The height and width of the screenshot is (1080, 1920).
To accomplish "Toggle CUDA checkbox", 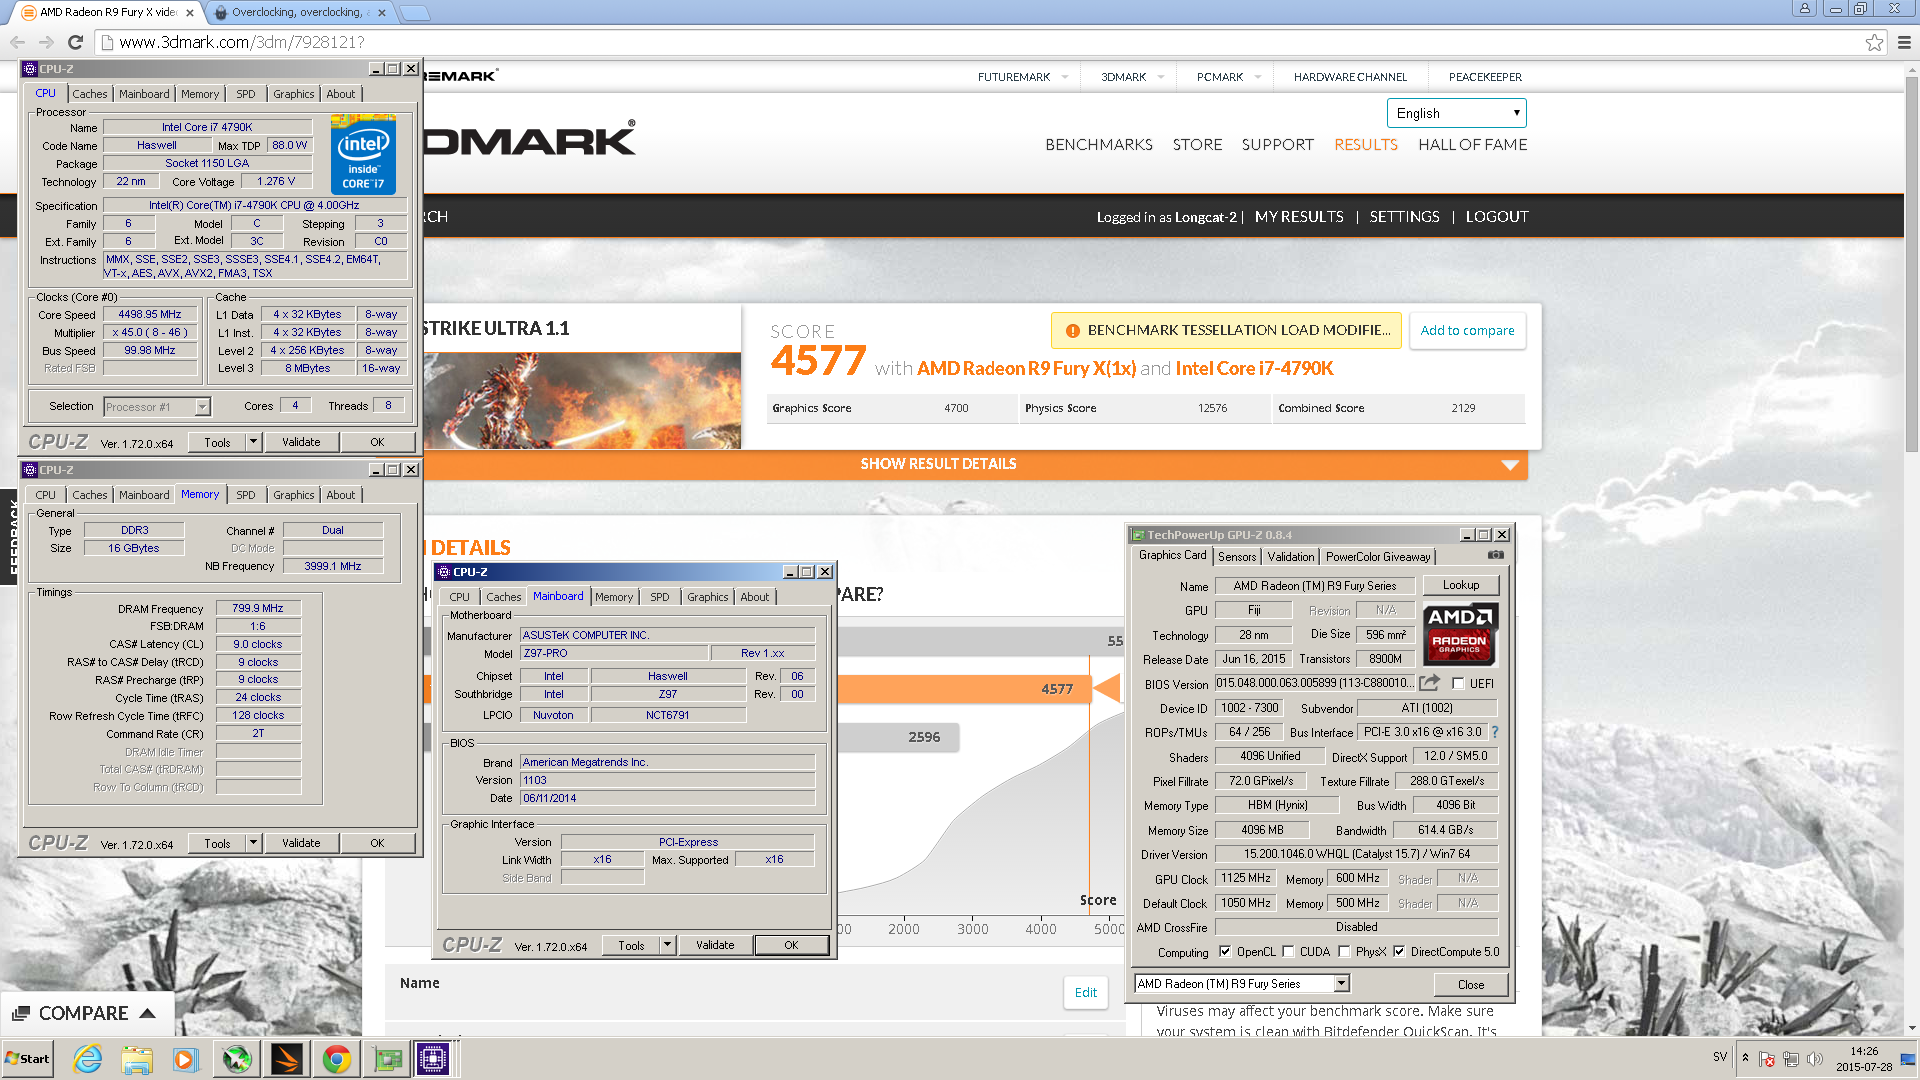I will click(1288, 952).
